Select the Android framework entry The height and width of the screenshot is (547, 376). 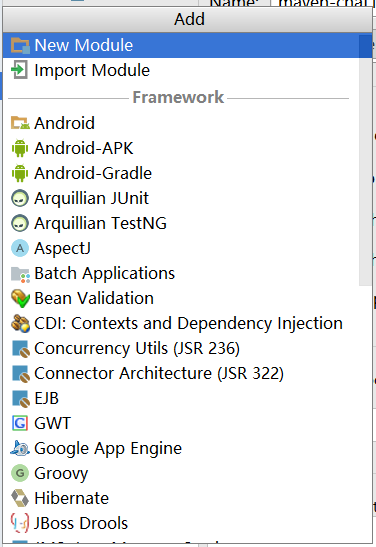(181, 123)
